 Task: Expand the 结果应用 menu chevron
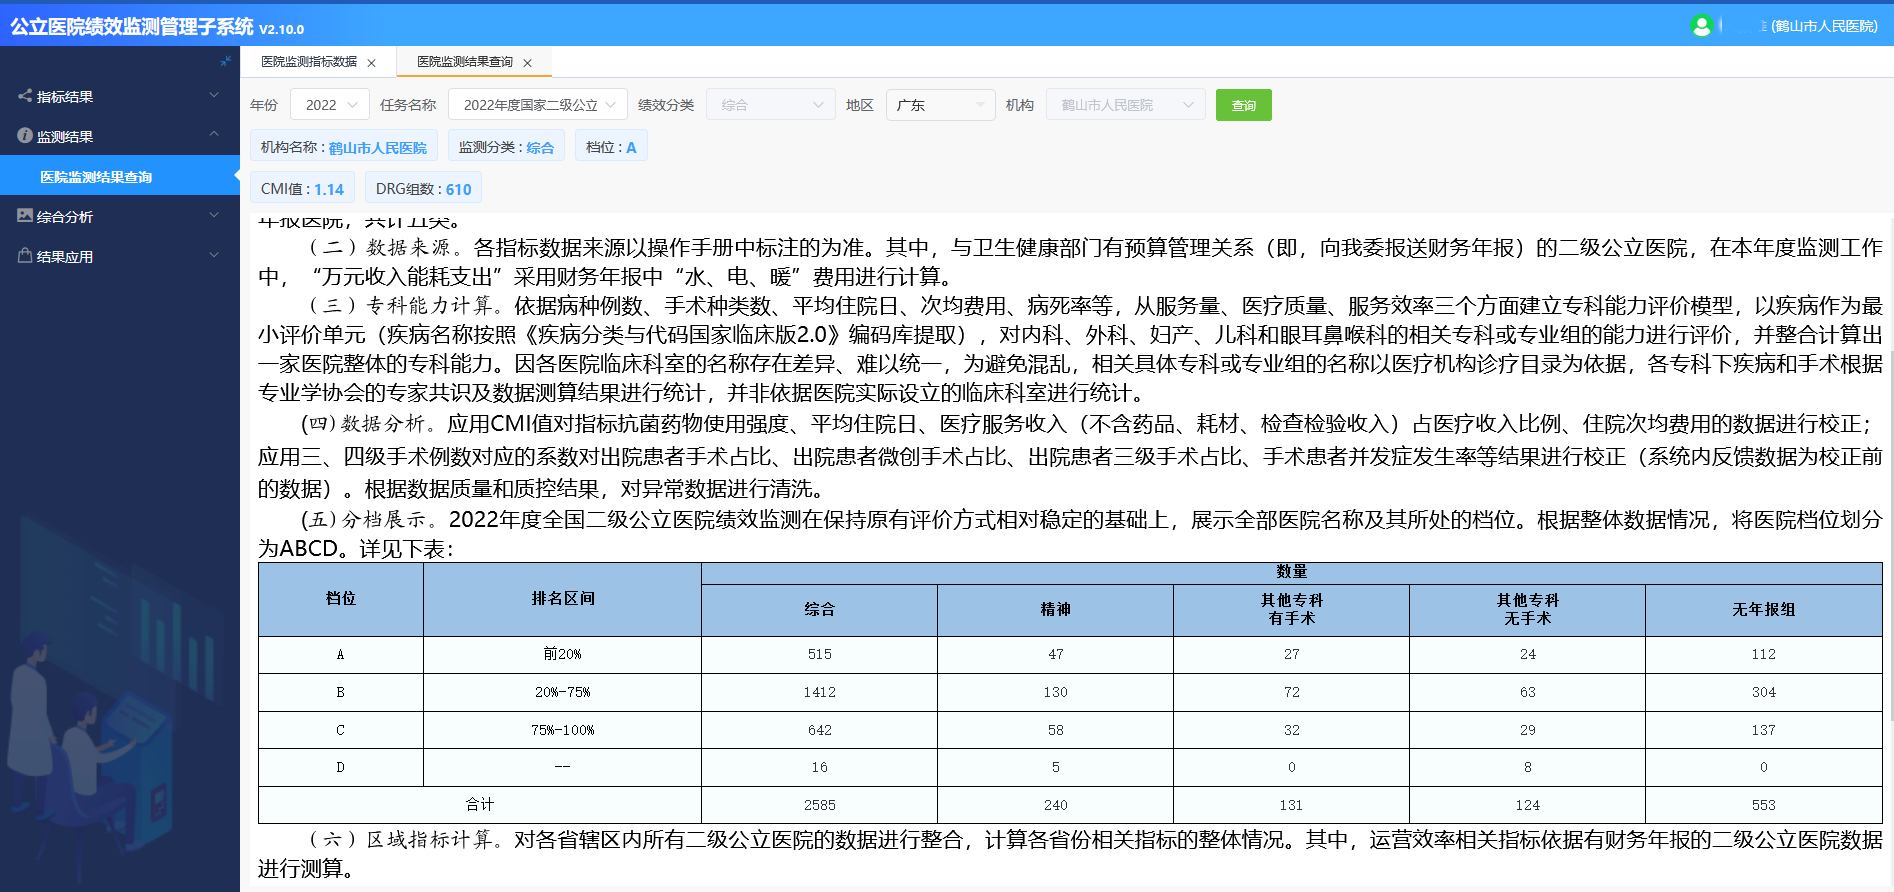pos(214,256)
